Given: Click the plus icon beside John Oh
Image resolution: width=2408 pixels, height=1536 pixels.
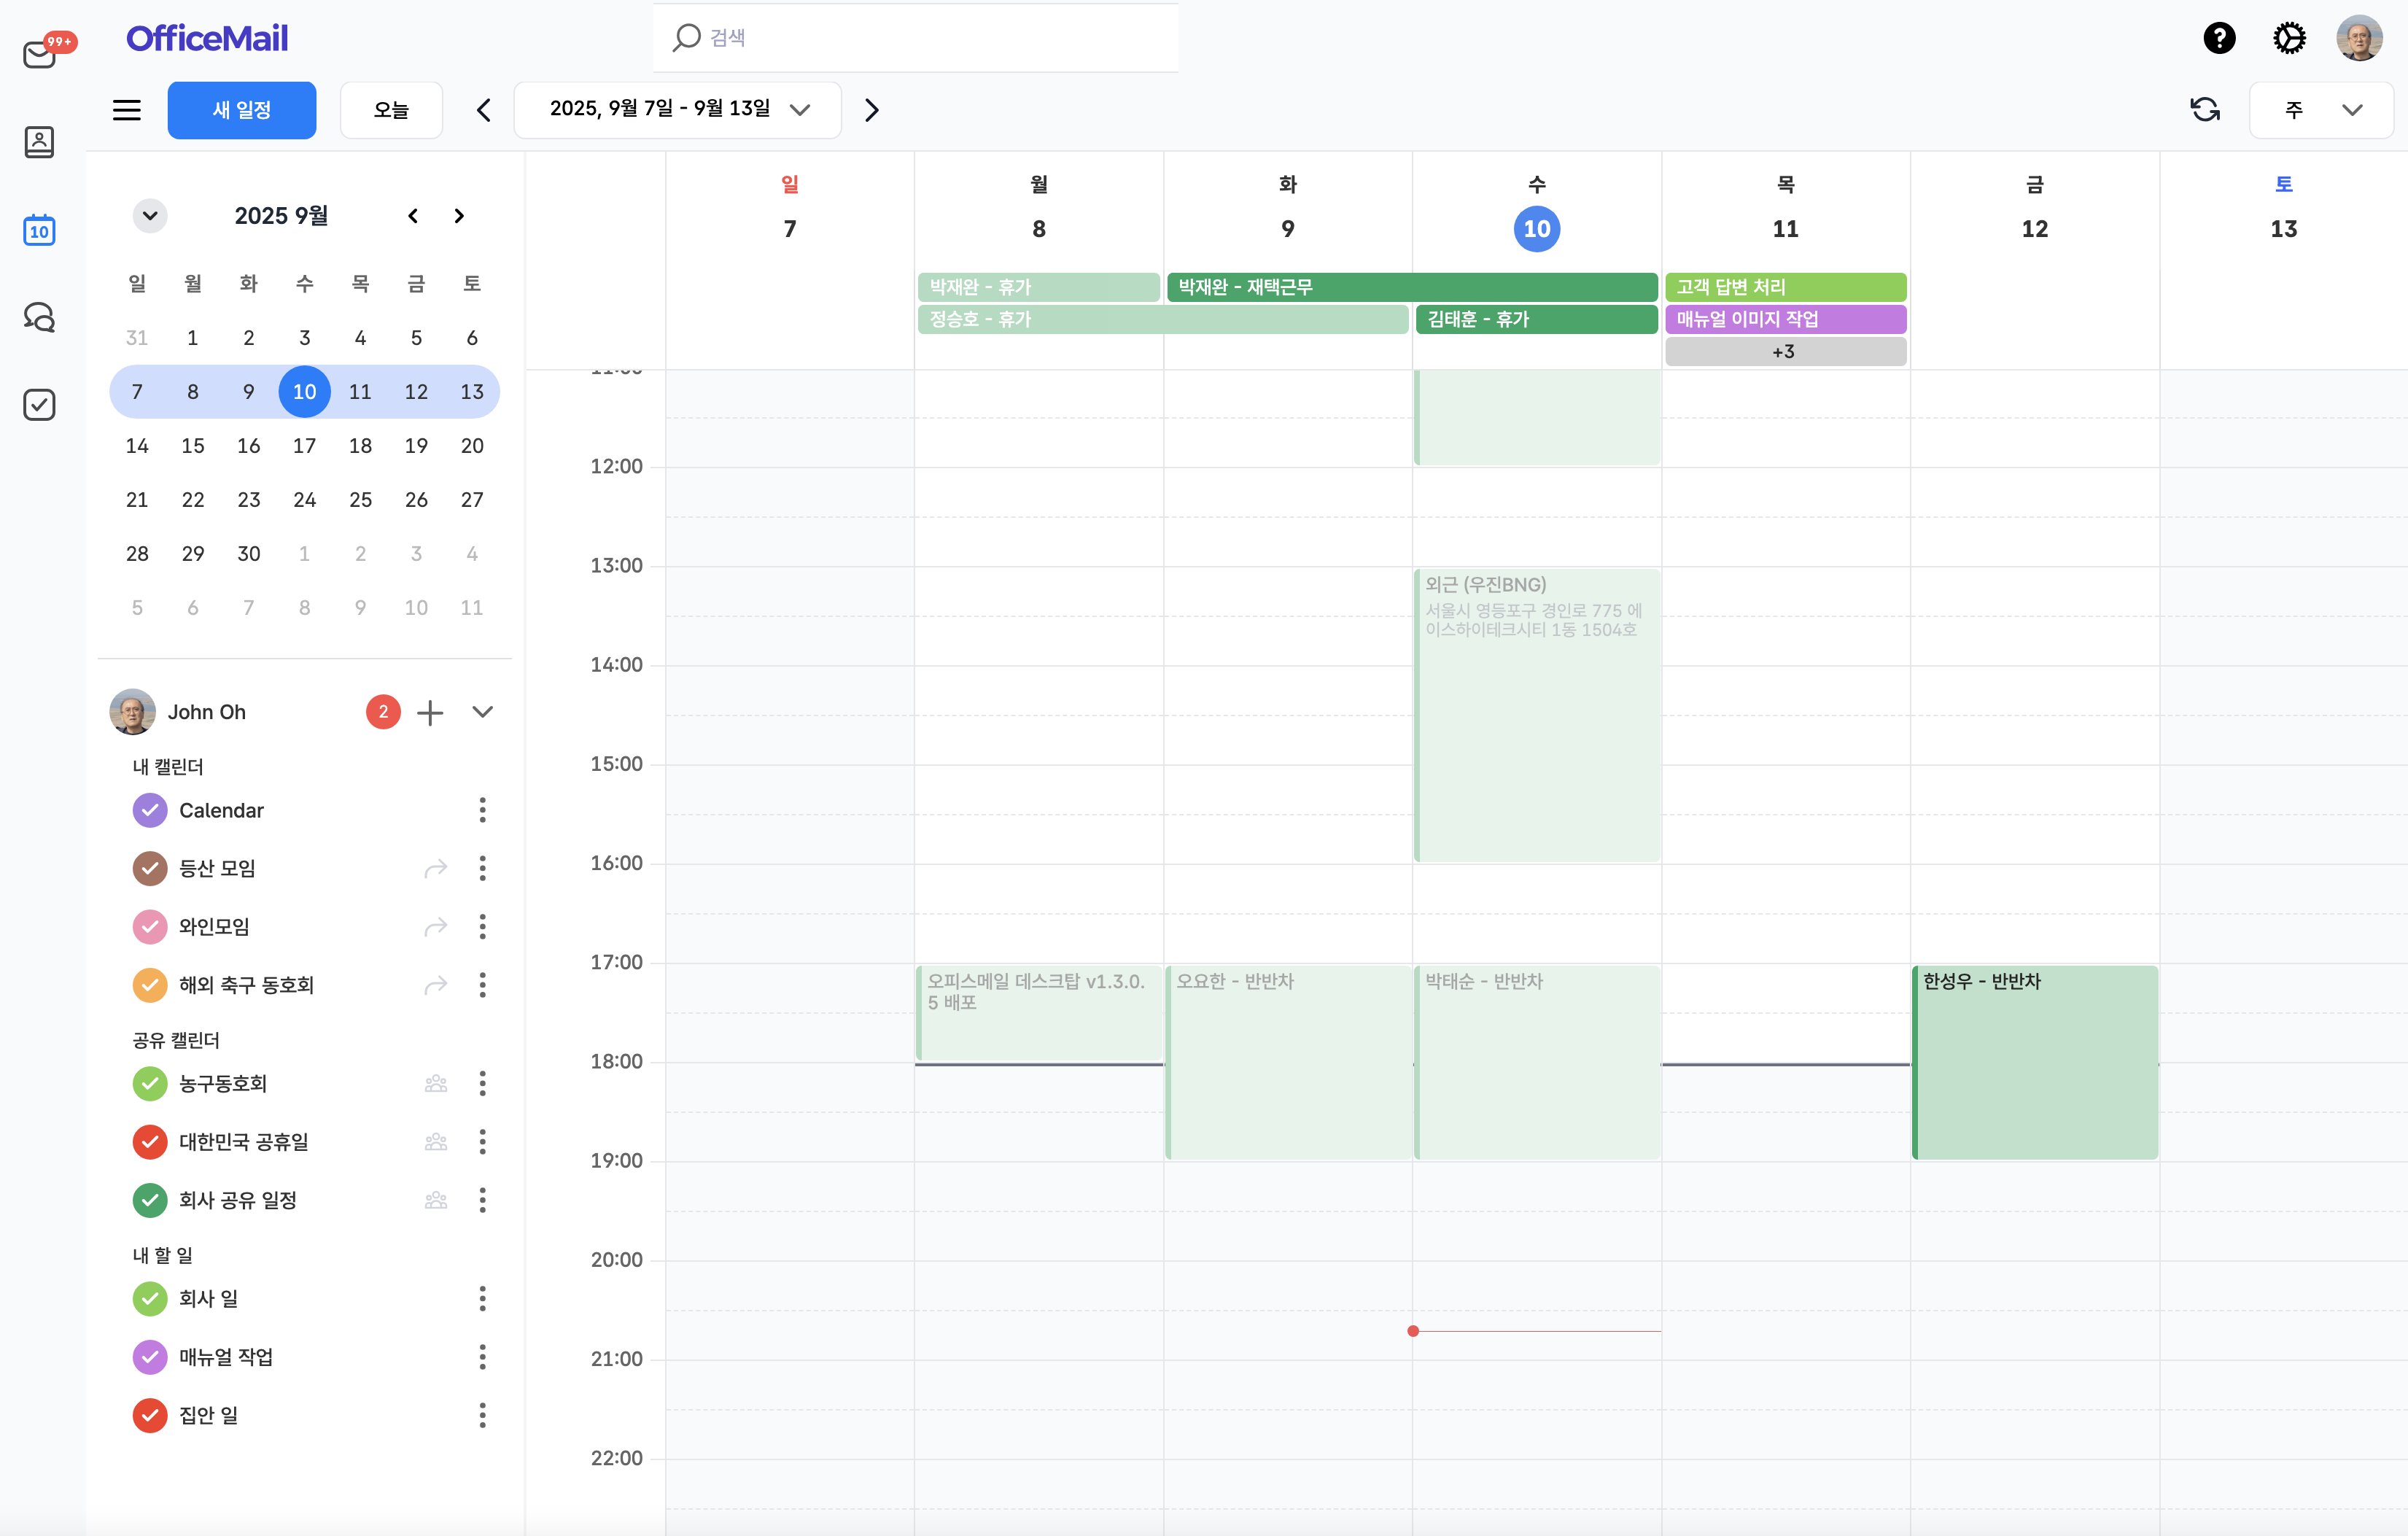Looking at the screenshot, I should (430, 712).
